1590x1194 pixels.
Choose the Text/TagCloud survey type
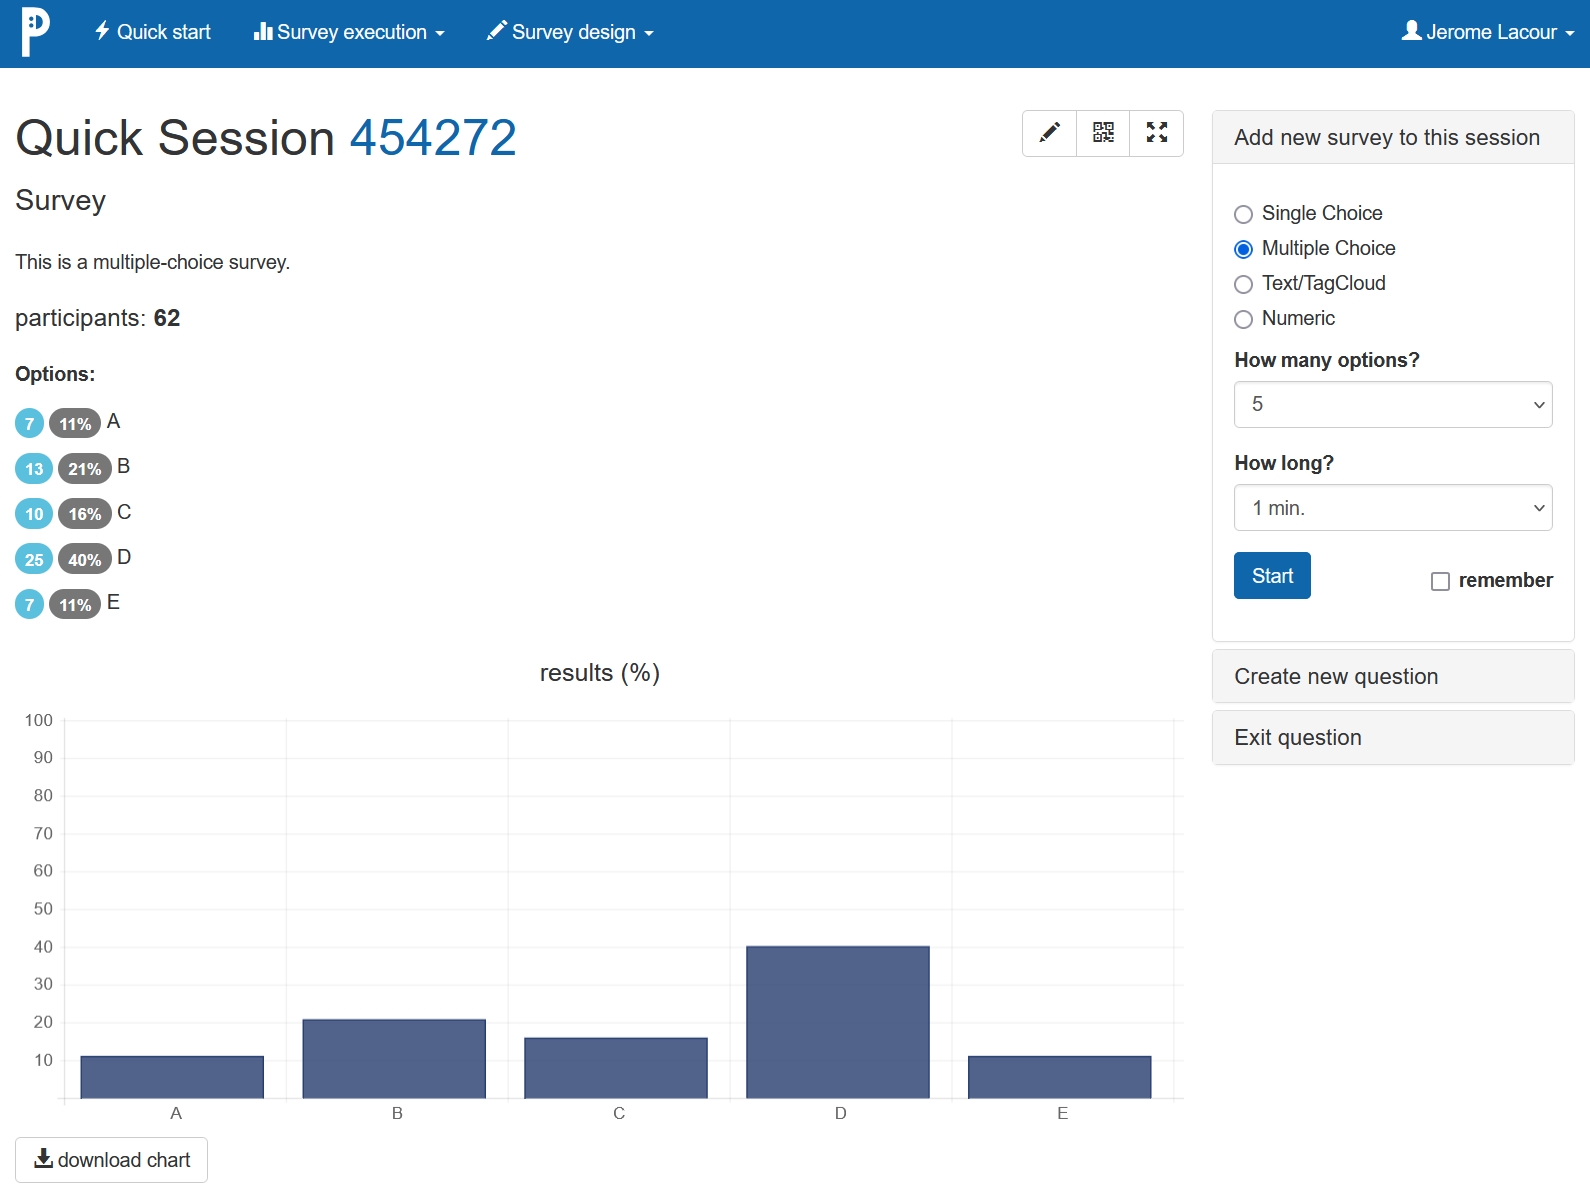[1243, 284]
